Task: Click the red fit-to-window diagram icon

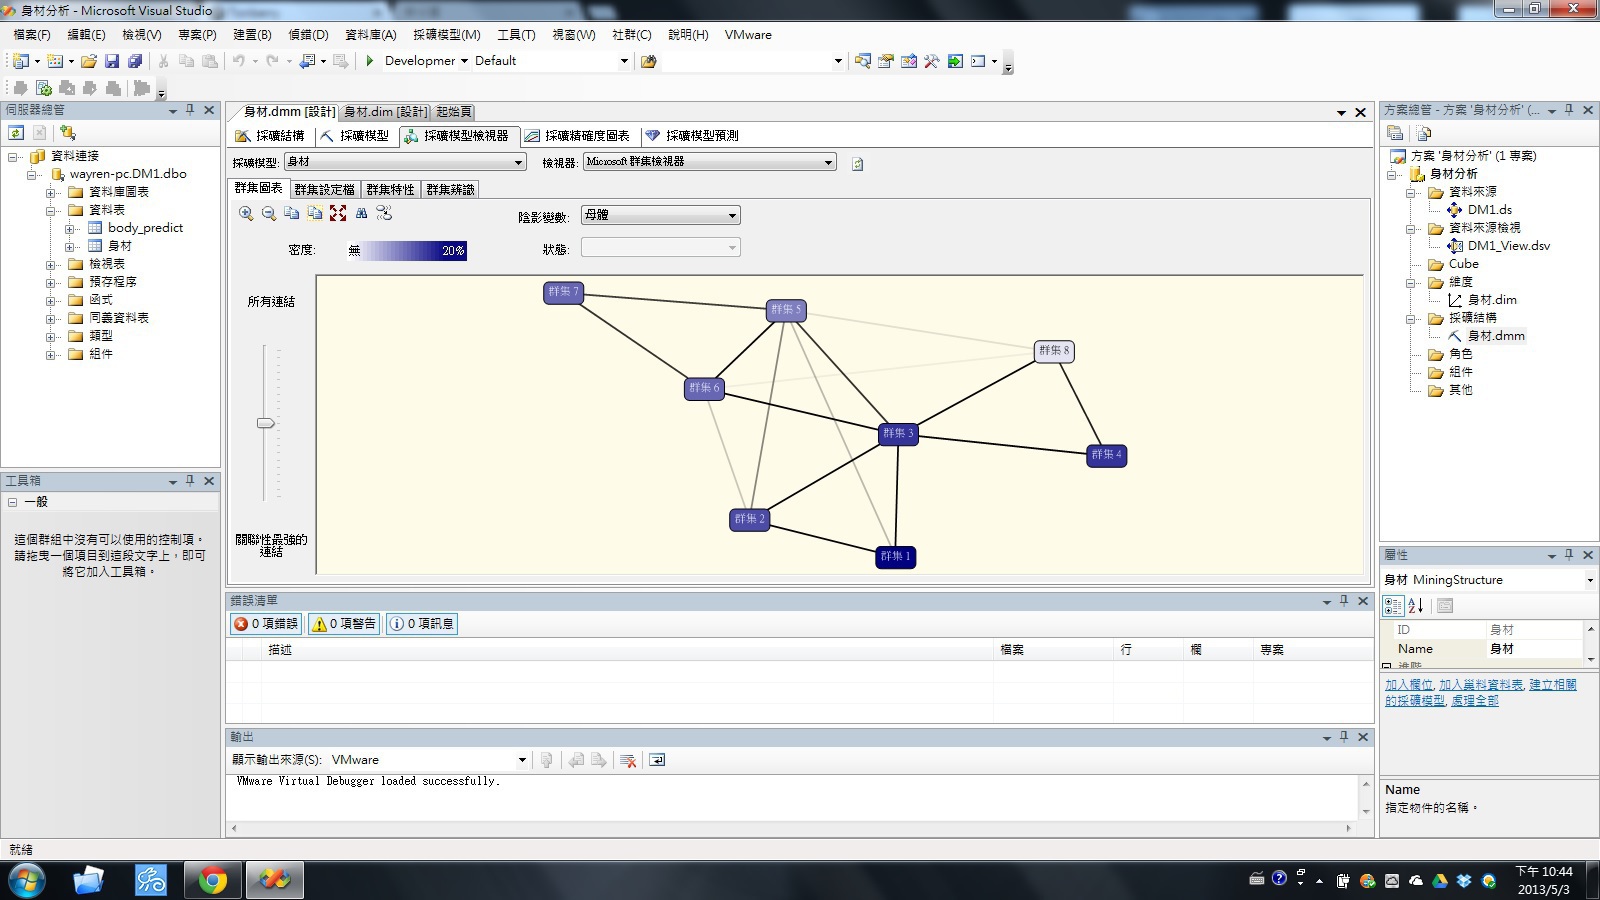Action: [338, 213]
